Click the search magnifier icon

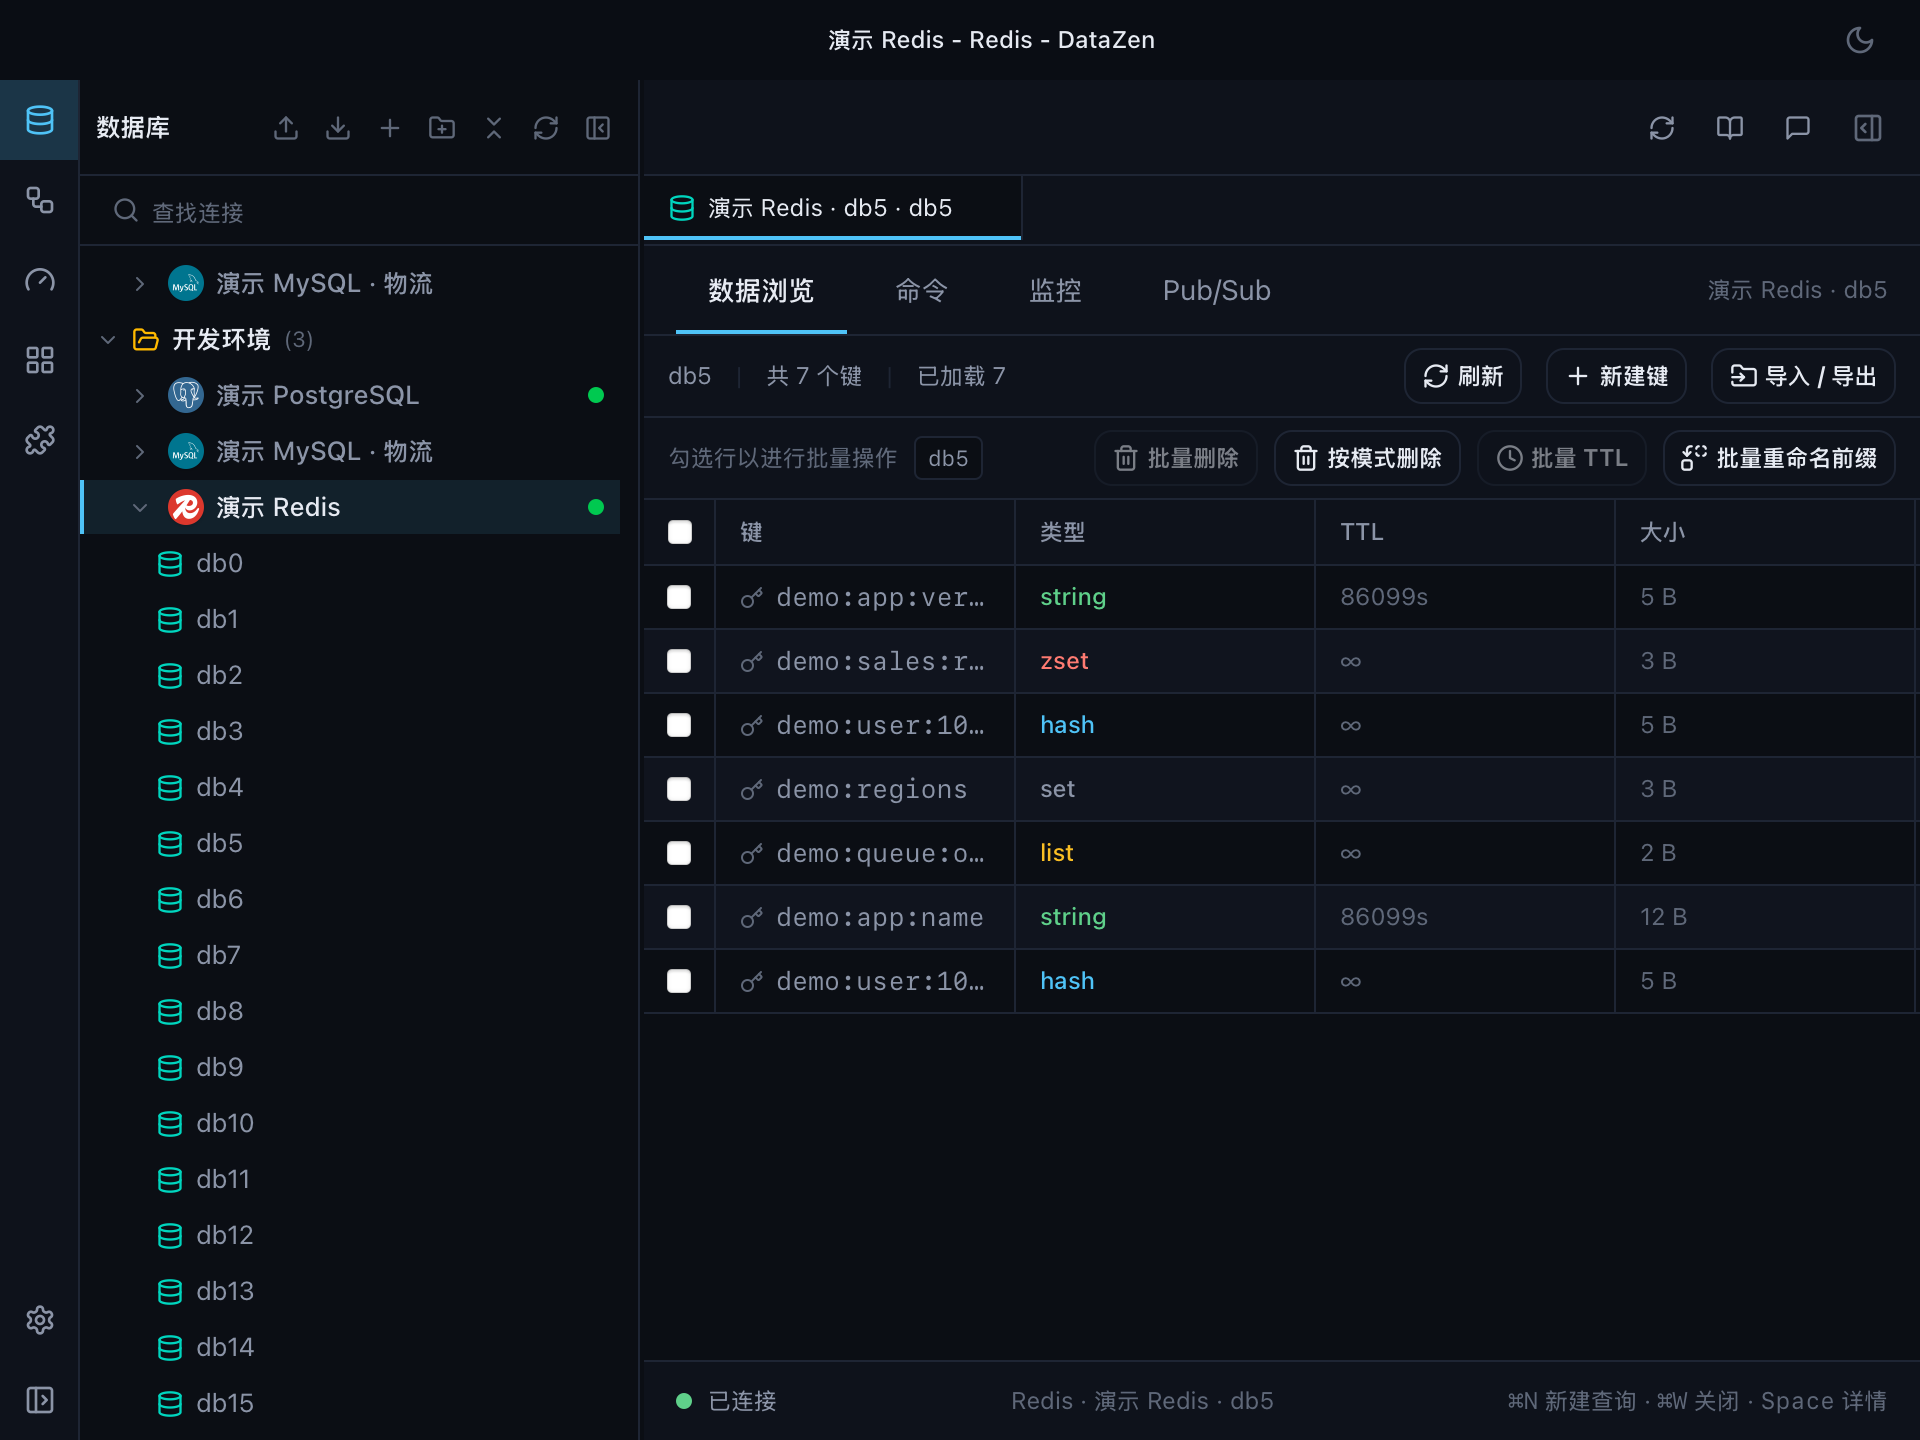tap(126, 211)
